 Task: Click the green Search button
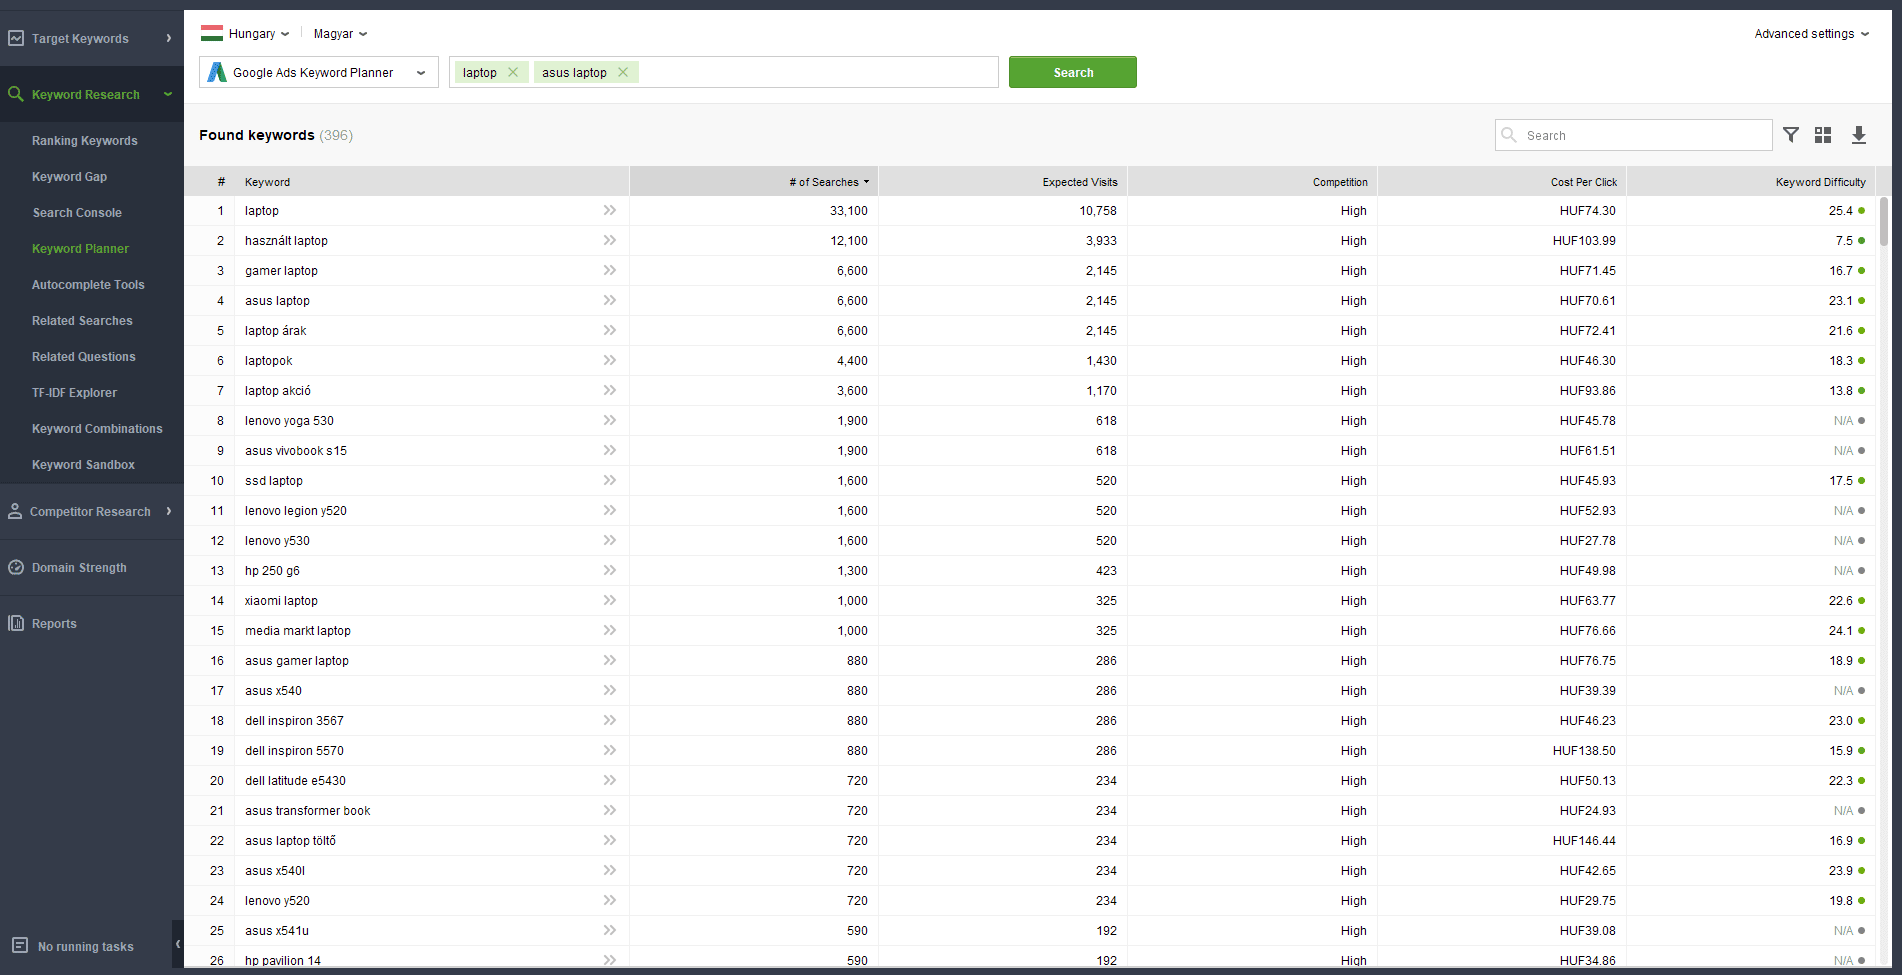tap(1073, 72)
